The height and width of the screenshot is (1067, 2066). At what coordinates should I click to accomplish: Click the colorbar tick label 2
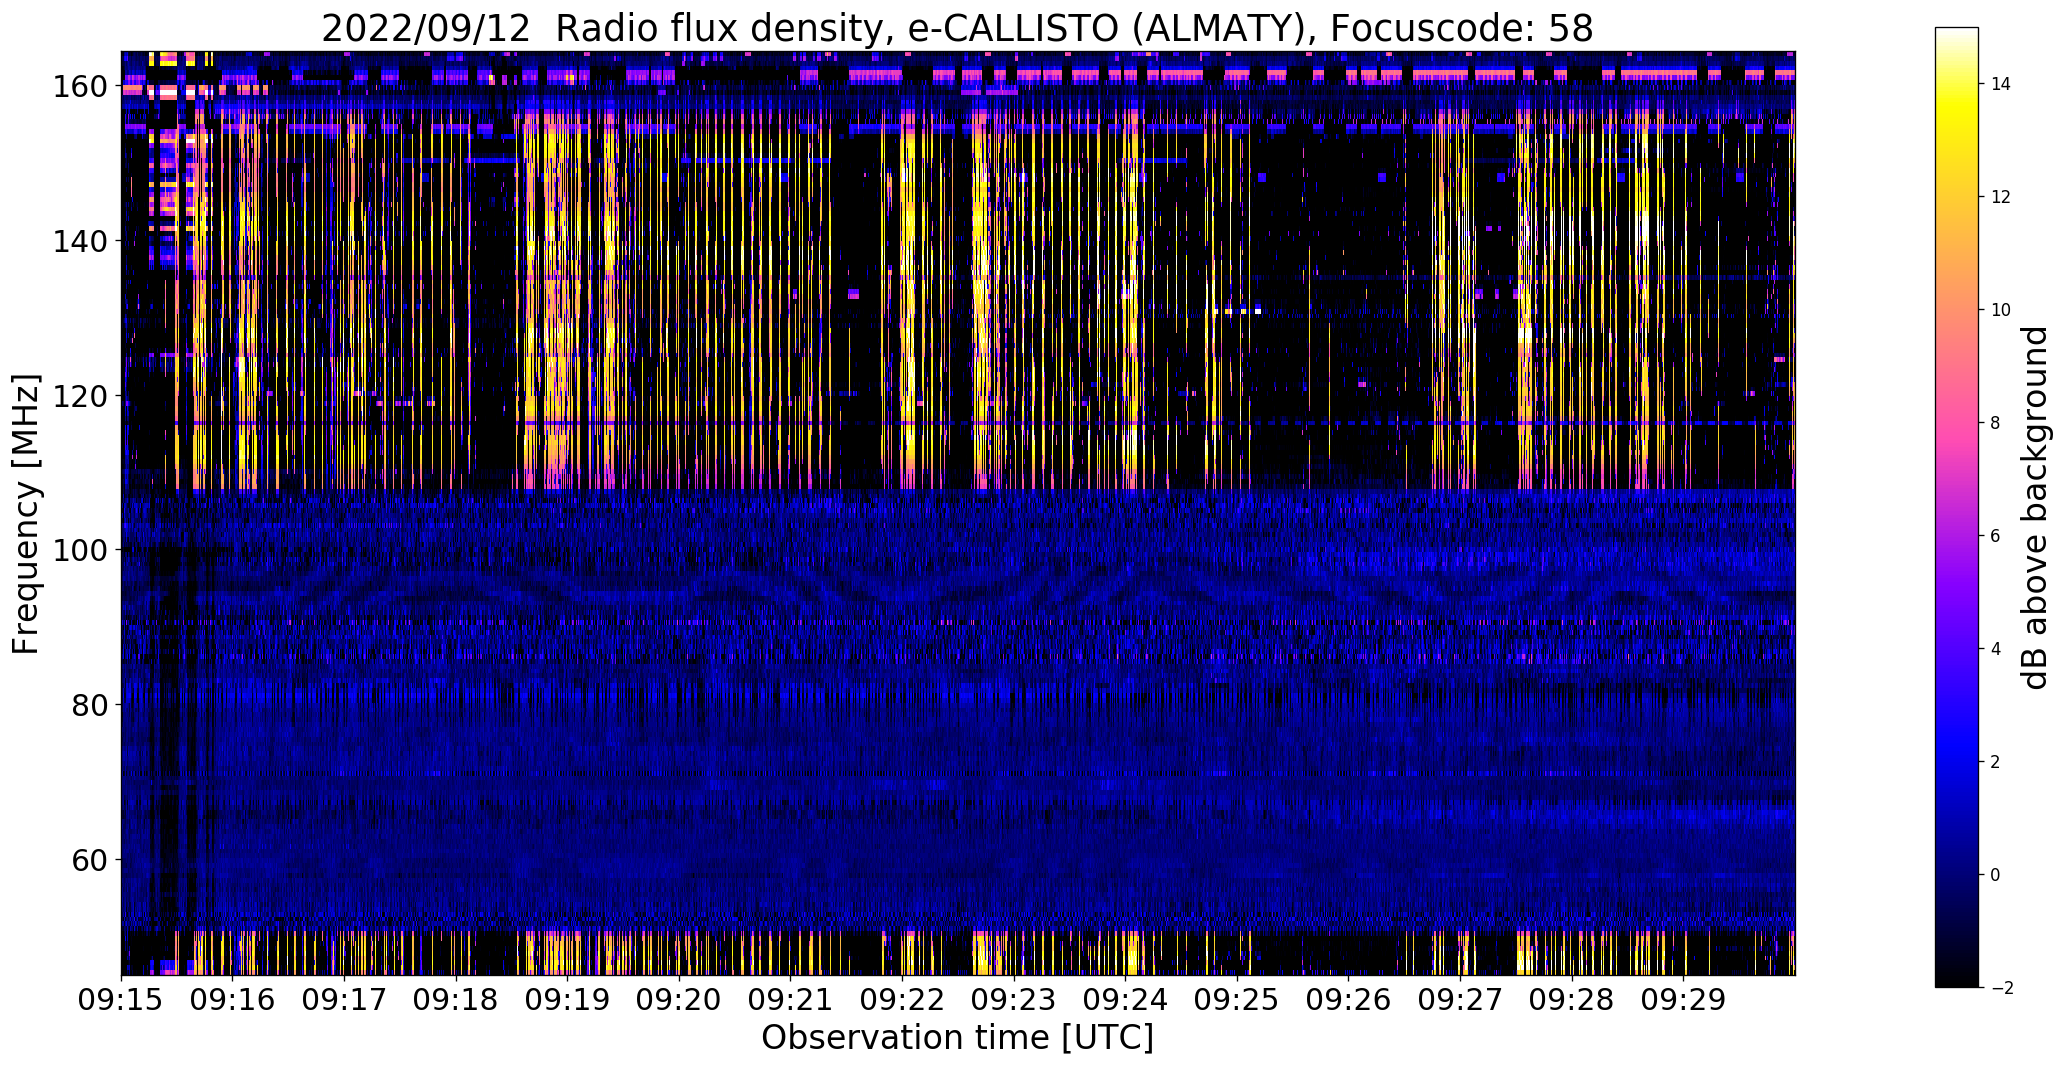point(1996,763)
